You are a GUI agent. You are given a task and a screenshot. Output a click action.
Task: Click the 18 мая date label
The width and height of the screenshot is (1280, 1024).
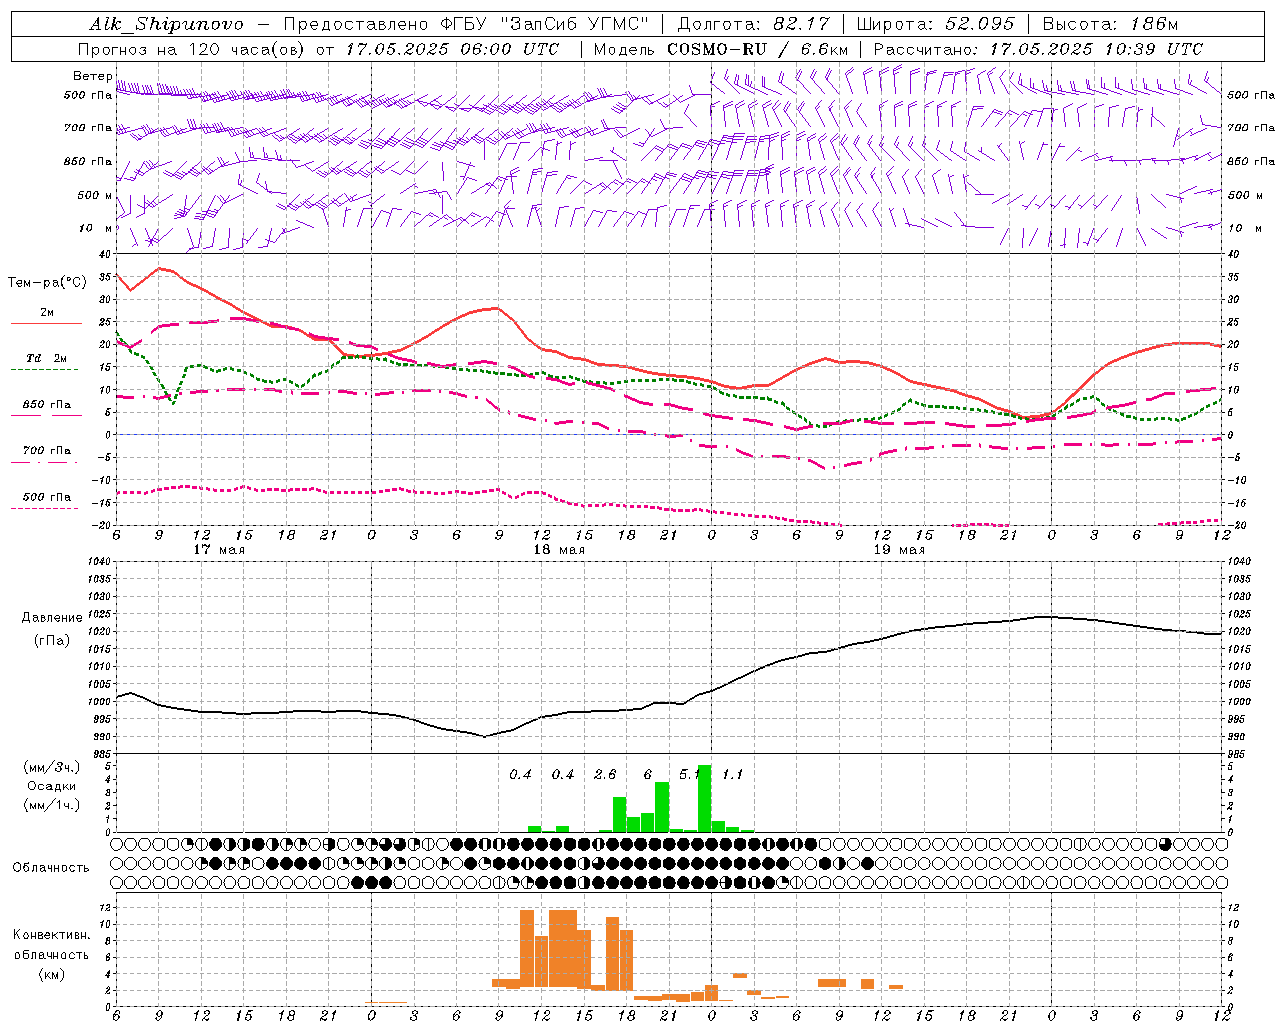(559, 550)
